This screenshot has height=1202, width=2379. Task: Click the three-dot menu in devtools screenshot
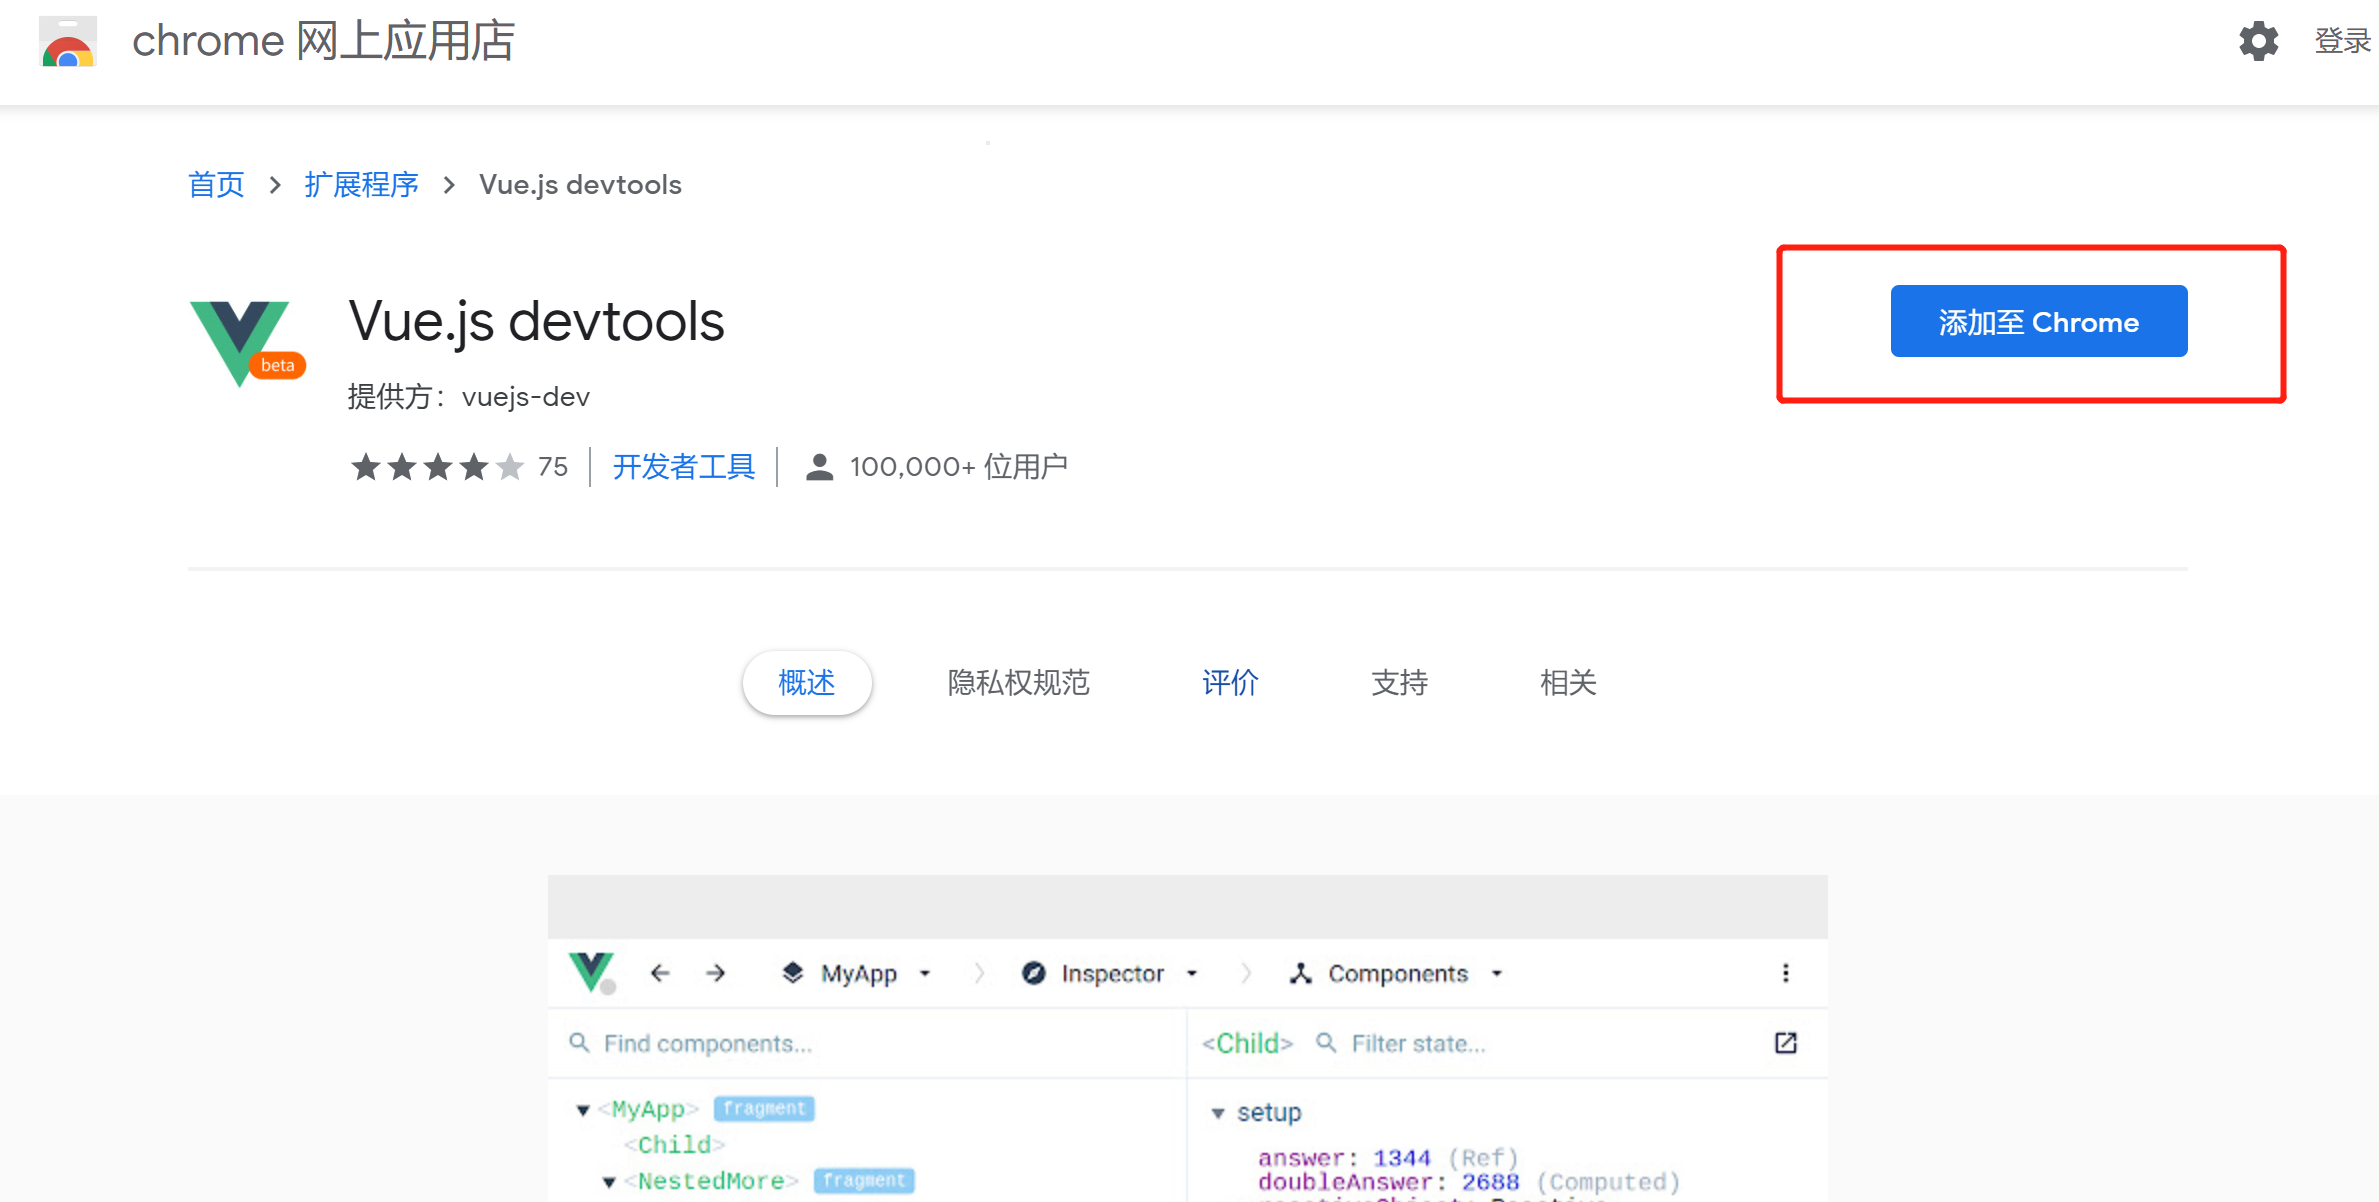pyautogui.click(x=1785, y=973)
